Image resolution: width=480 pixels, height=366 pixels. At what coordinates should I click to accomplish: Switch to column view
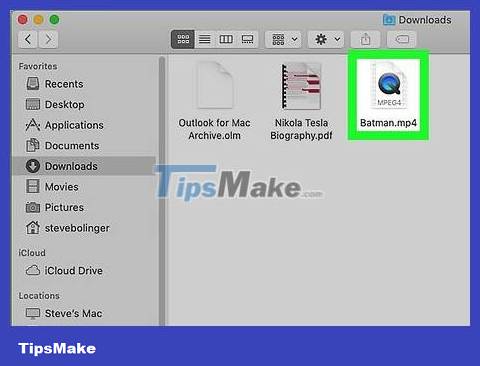click(x=226, y=39)
